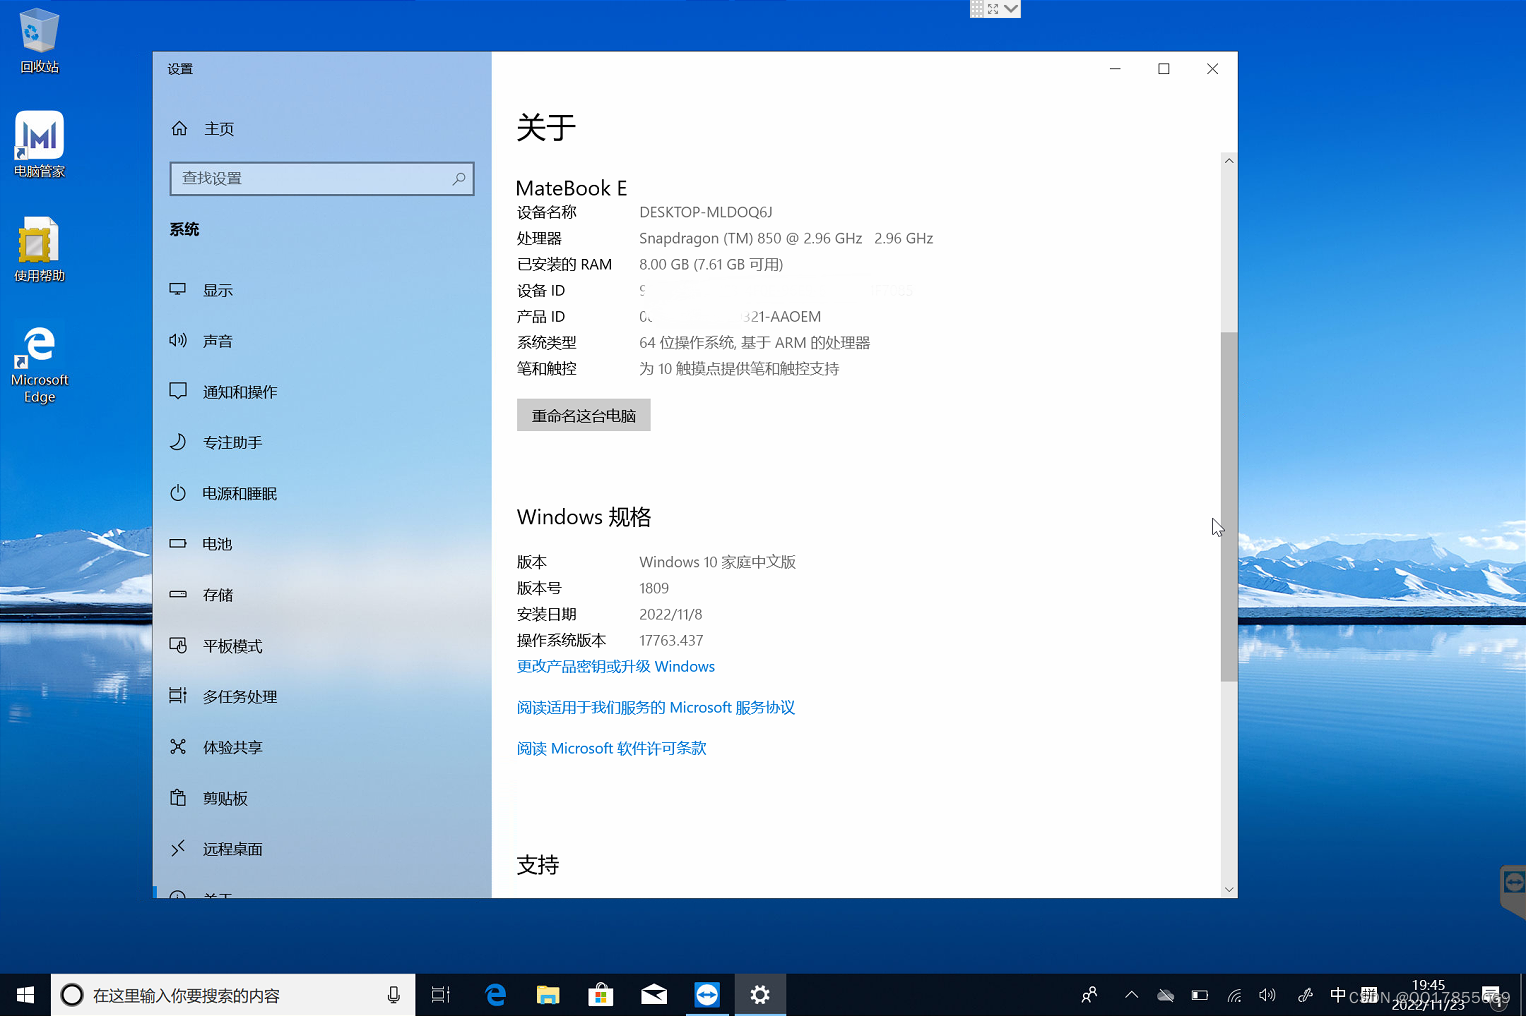
Task: Launch the Microsoft Edge desktop shortcut
Action: (39, 364)
